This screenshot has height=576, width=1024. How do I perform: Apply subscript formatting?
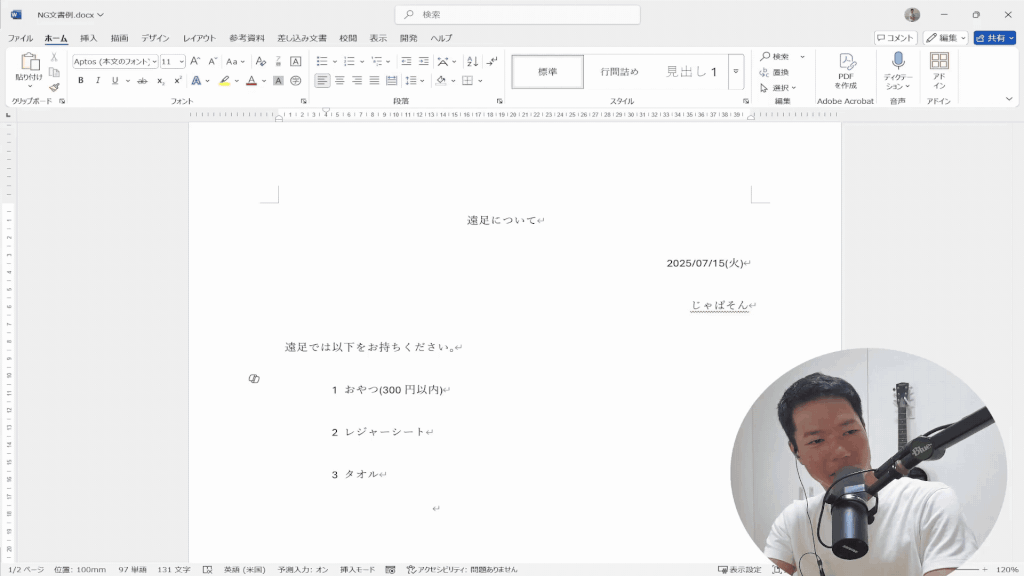(160, 81)
